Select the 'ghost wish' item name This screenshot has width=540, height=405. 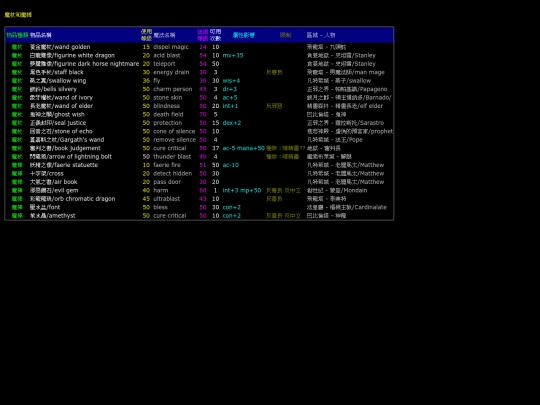[57, 114]
